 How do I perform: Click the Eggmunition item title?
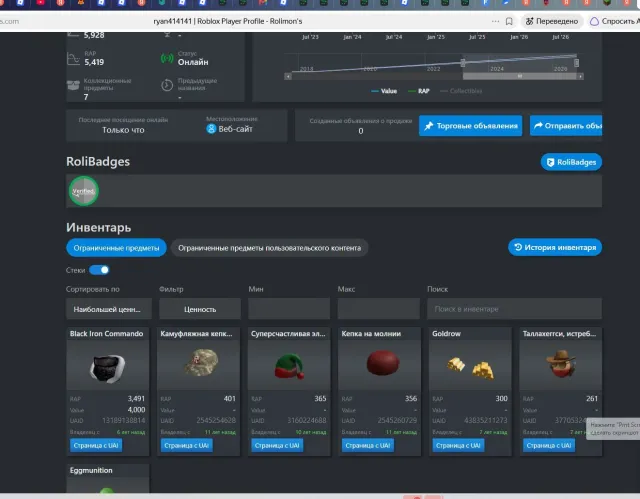[91, 470]
